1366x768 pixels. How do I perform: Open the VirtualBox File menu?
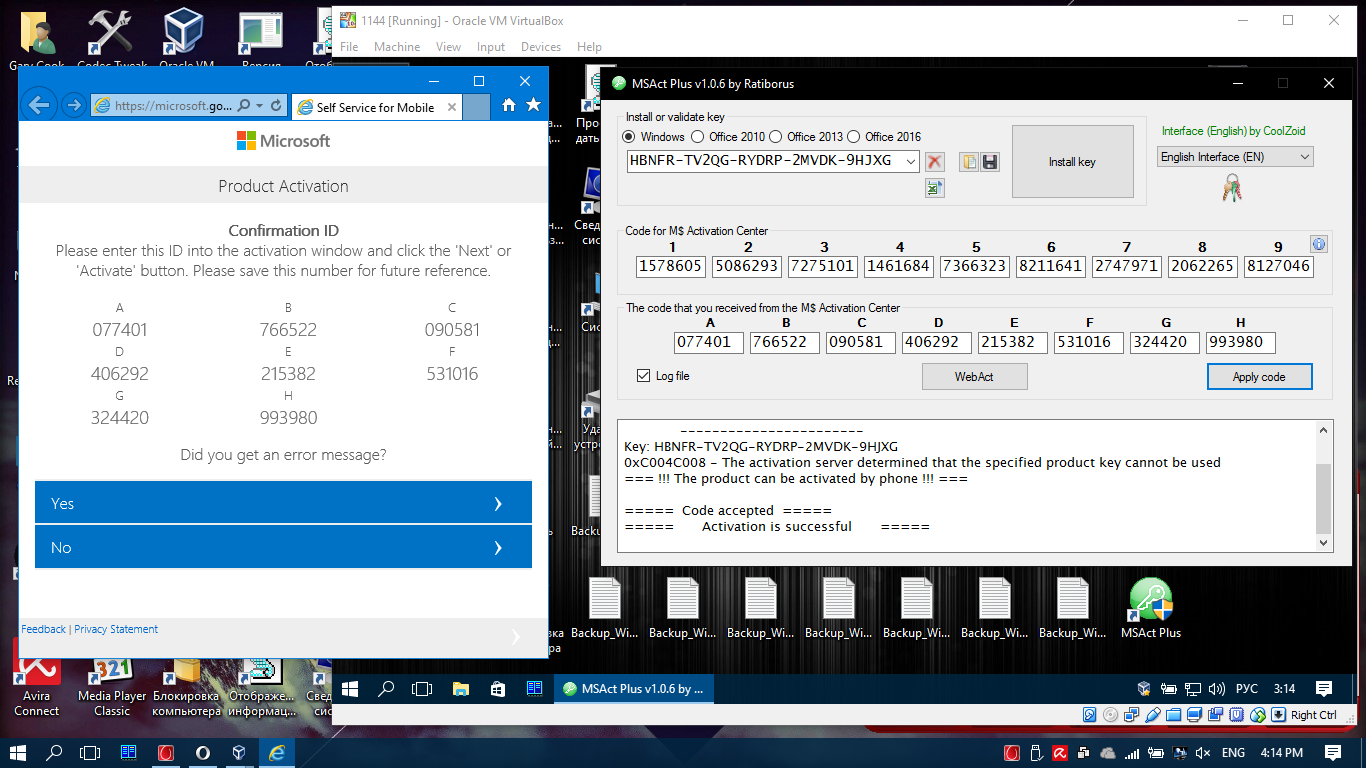point(349,47)
